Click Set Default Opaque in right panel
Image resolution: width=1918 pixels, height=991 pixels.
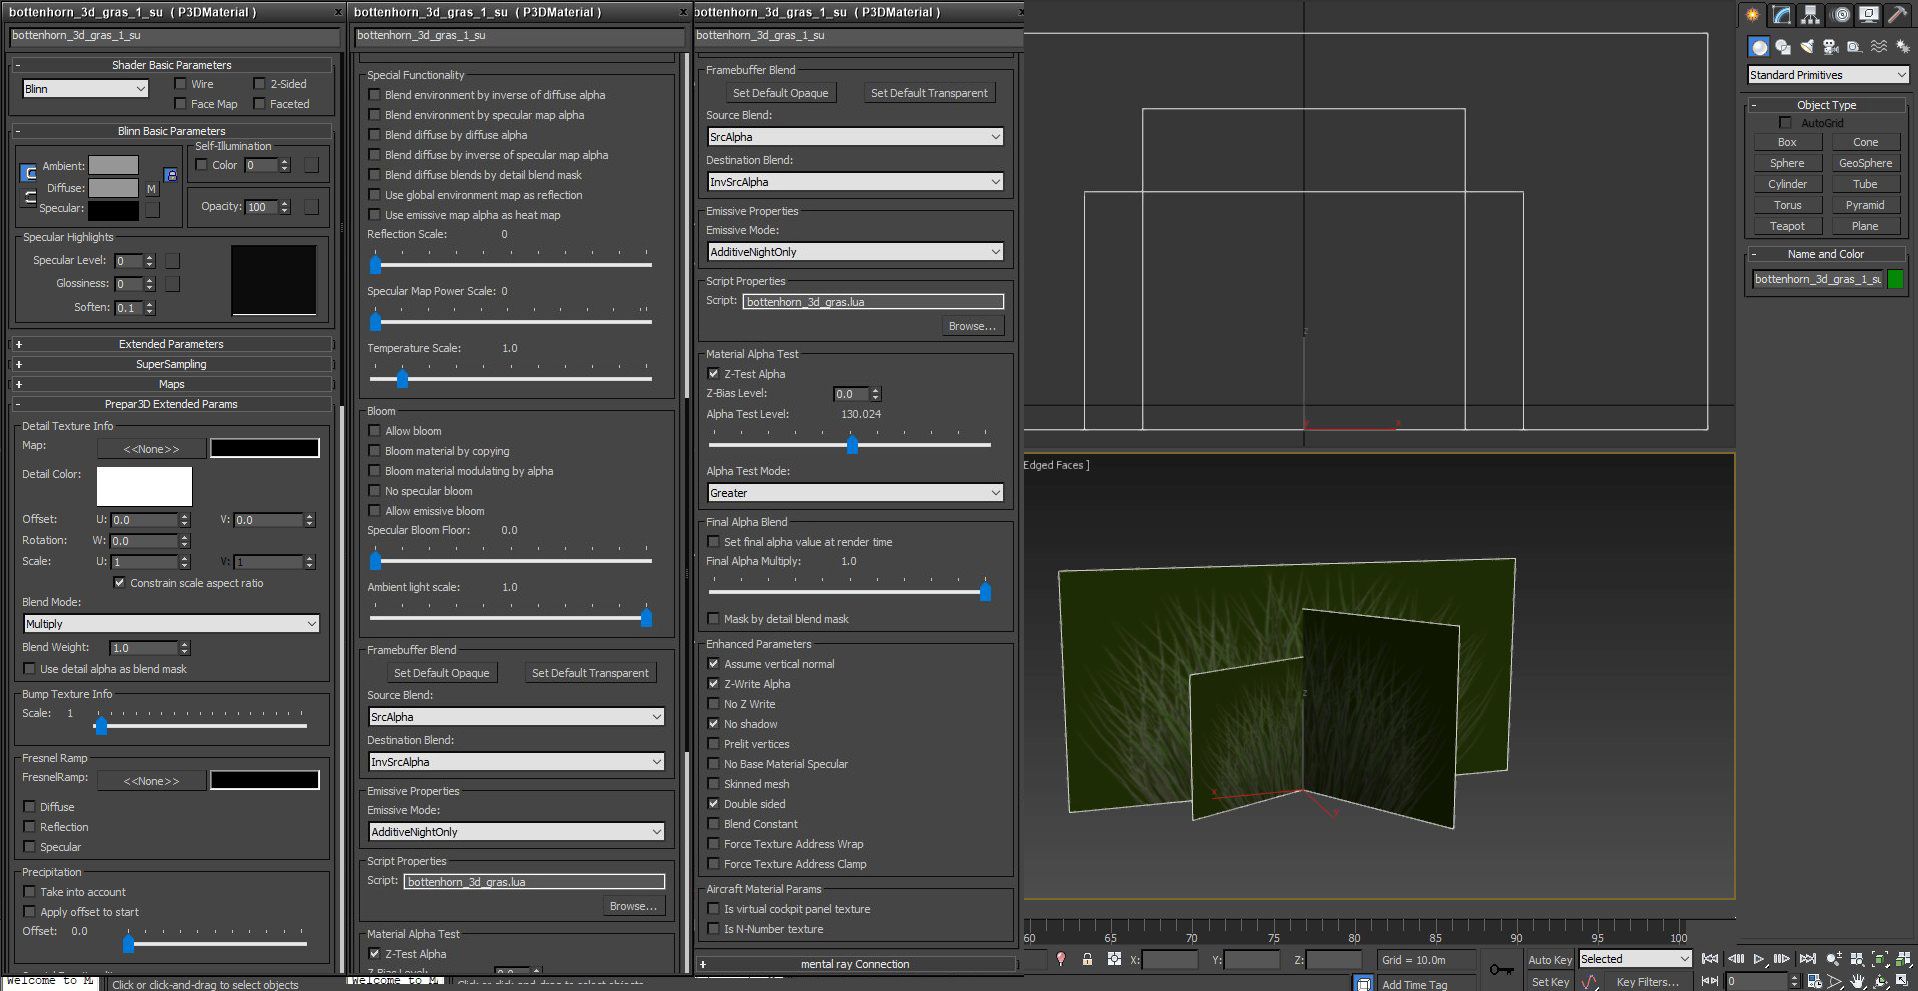pos(780,93)
